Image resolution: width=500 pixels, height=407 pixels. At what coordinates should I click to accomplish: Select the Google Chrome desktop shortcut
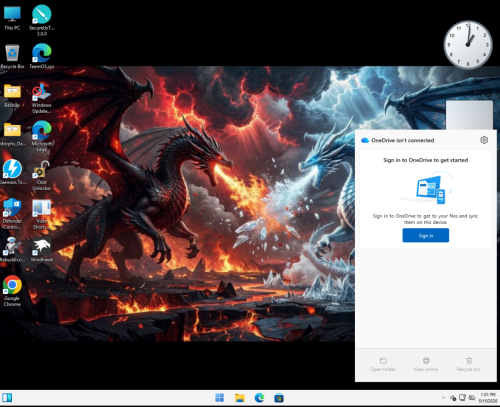pos(12,291)
